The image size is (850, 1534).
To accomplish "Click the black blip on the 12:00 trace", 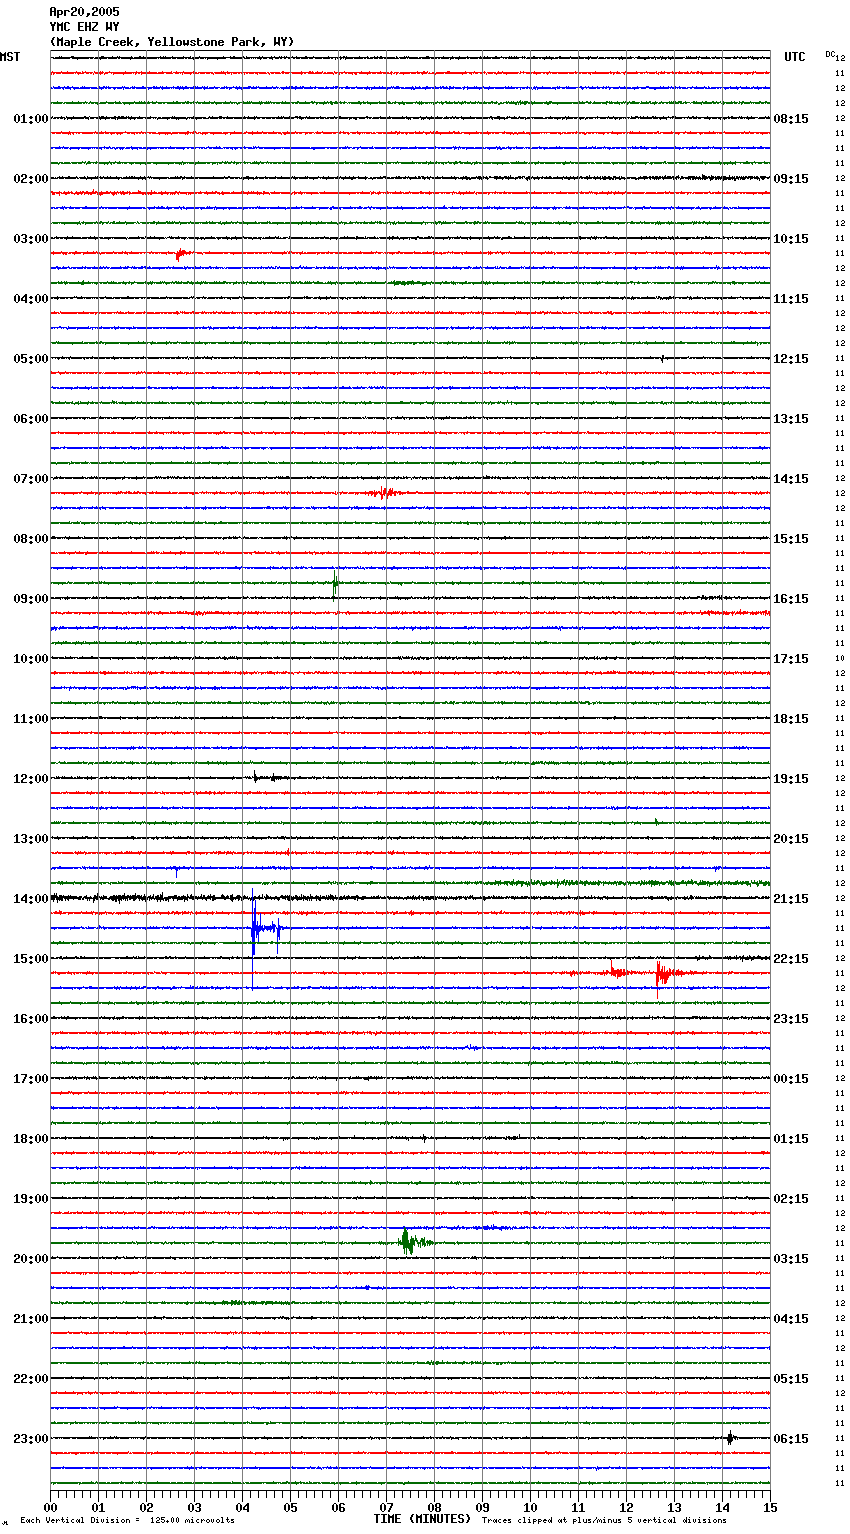I will coord(268,777).
